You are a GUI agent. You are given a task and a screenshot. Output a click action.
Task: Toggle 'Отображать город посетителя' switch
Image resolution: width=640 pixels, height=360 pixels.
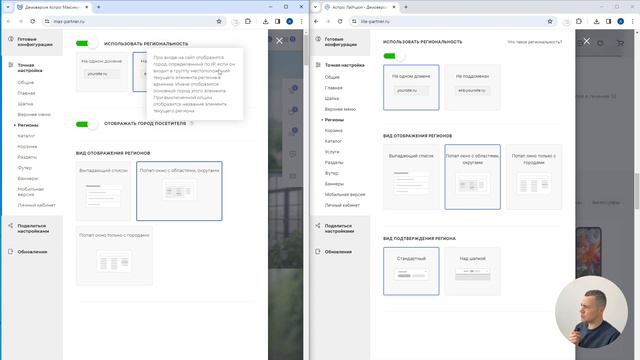tap(87, 124)
